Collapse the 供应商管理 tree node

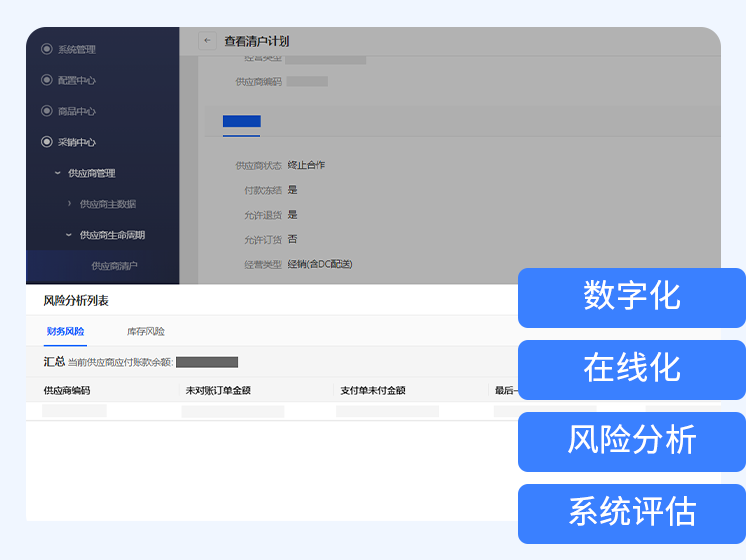(58, 173)
